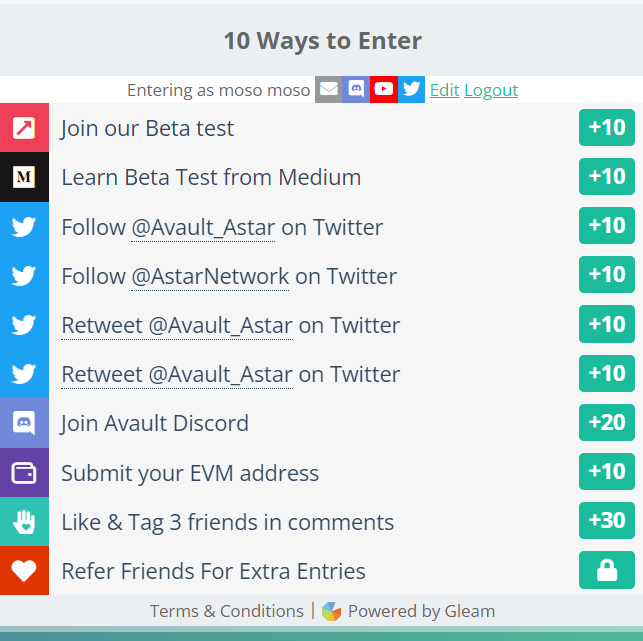Click the heart icon for Refer Friends
The image size is (643, 641).
[24, 571]
